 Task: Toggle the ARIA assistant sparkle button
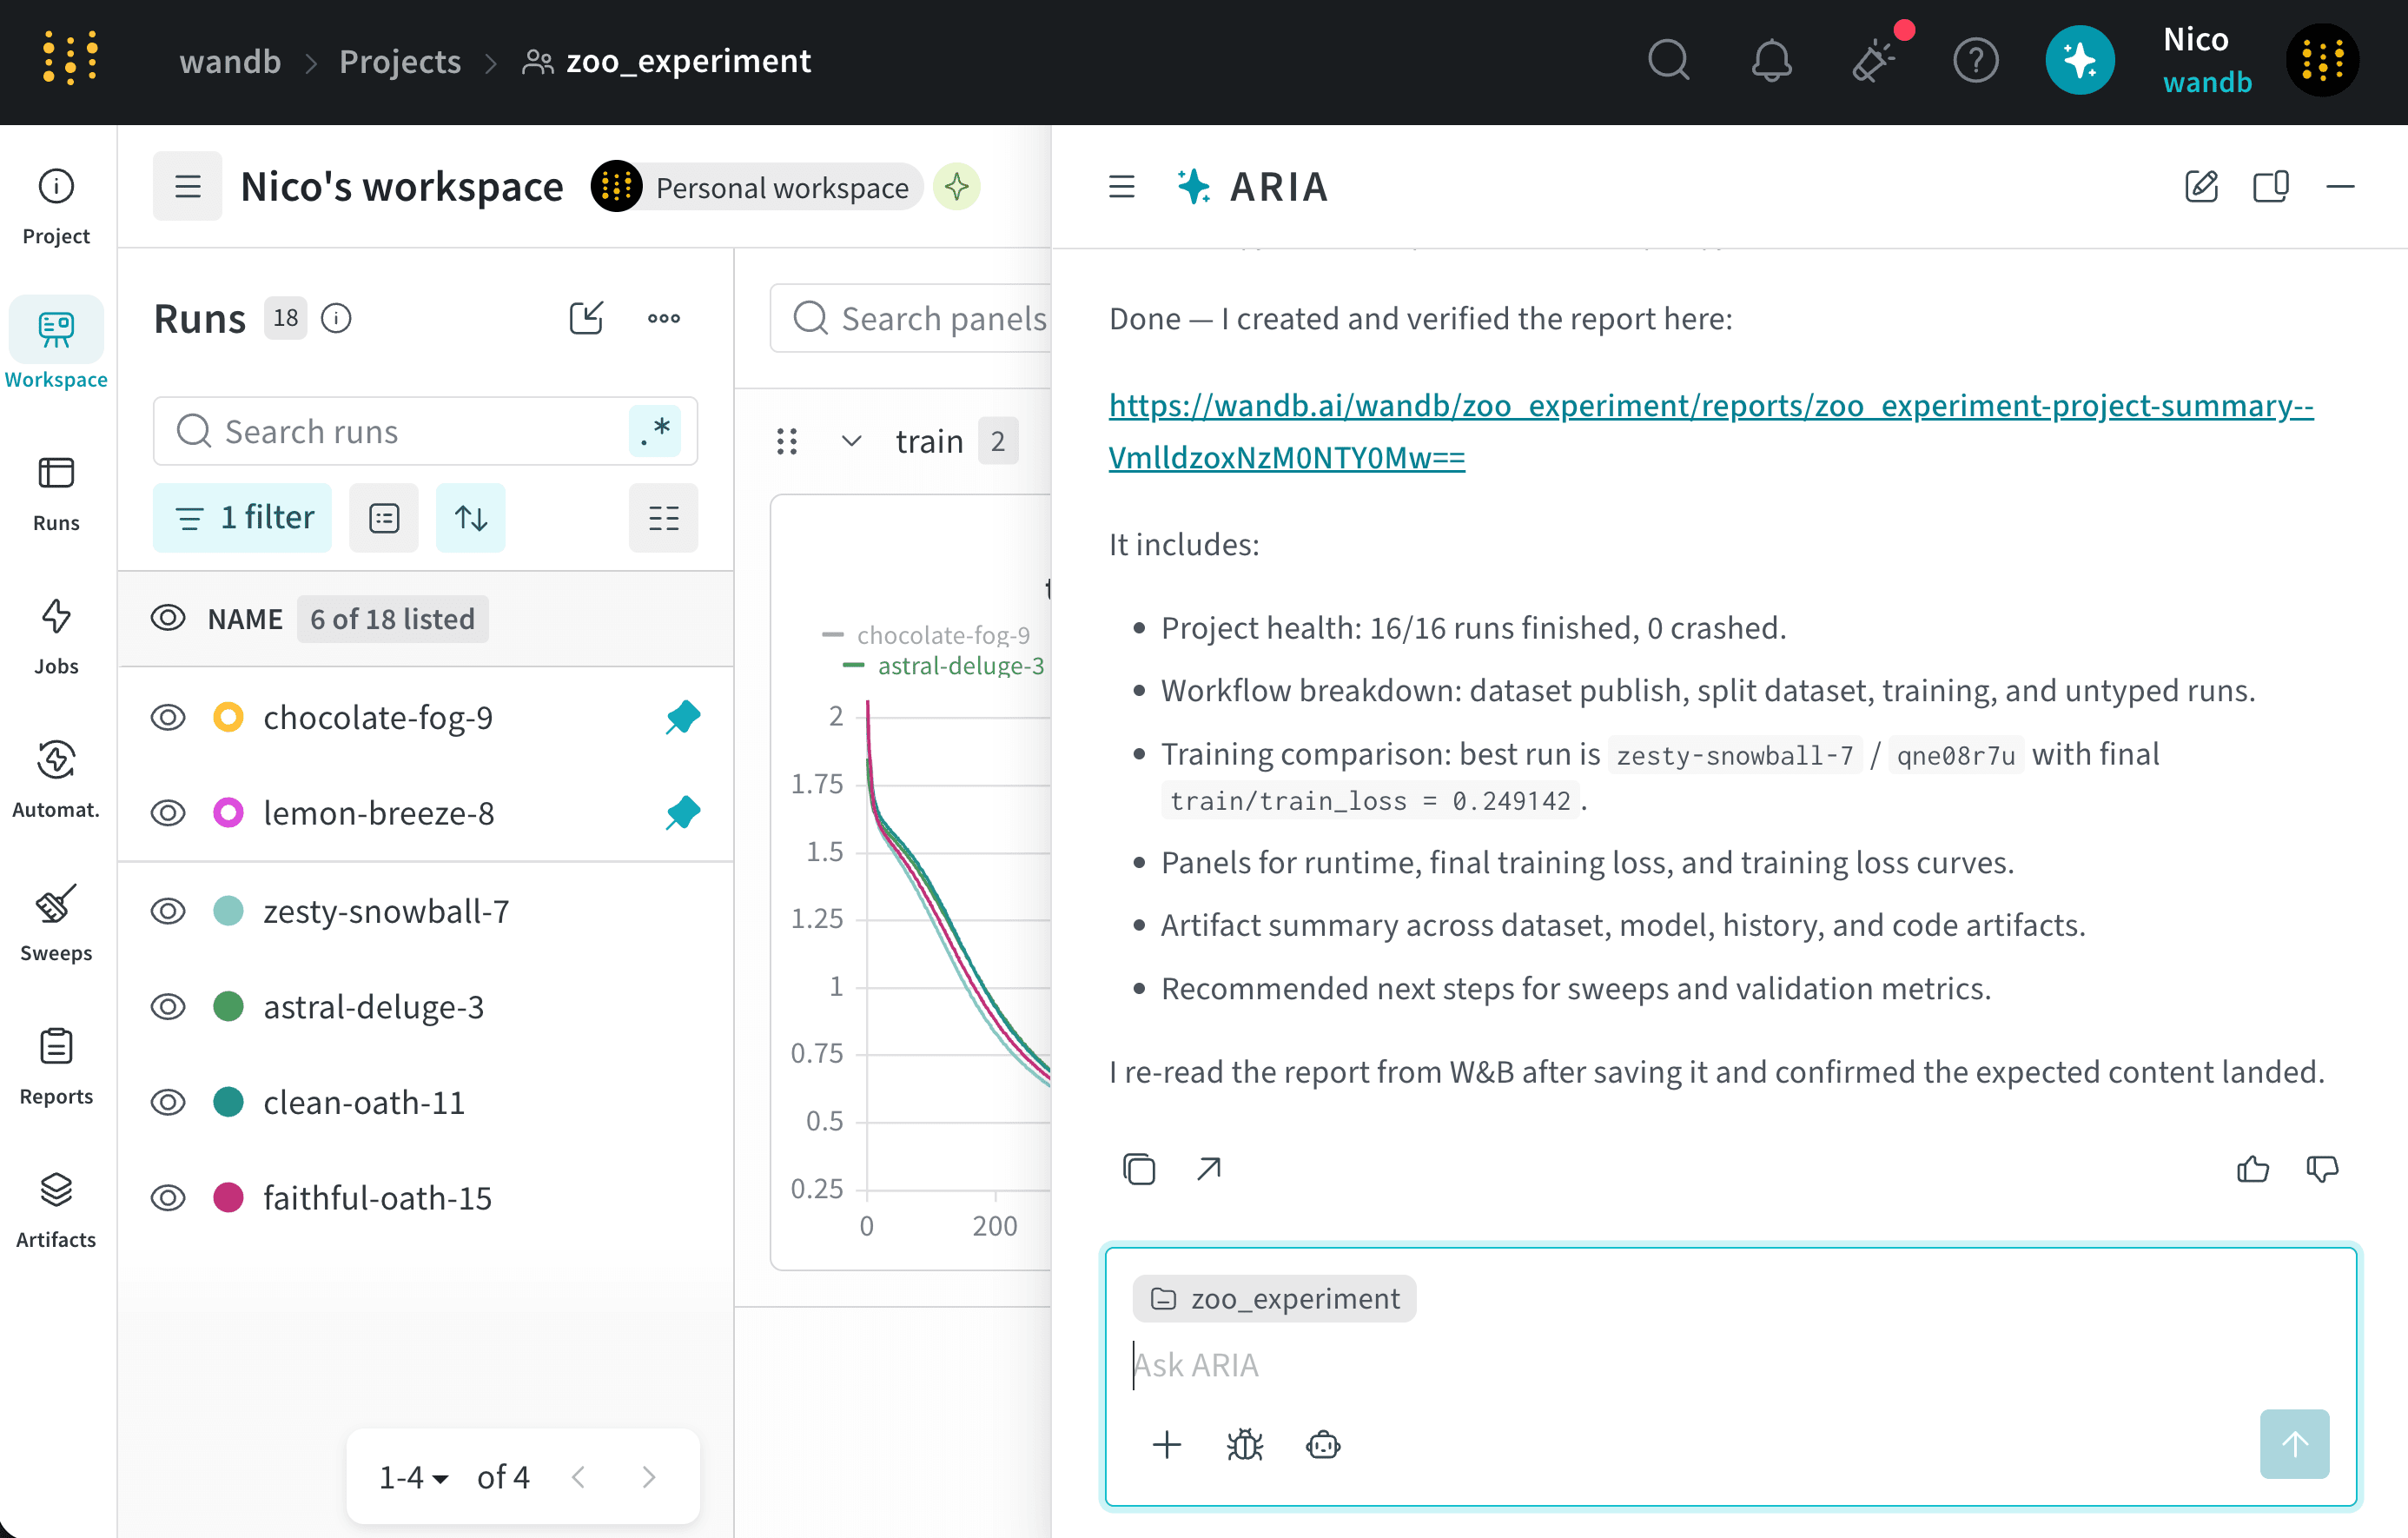(x=2079, y=60)
